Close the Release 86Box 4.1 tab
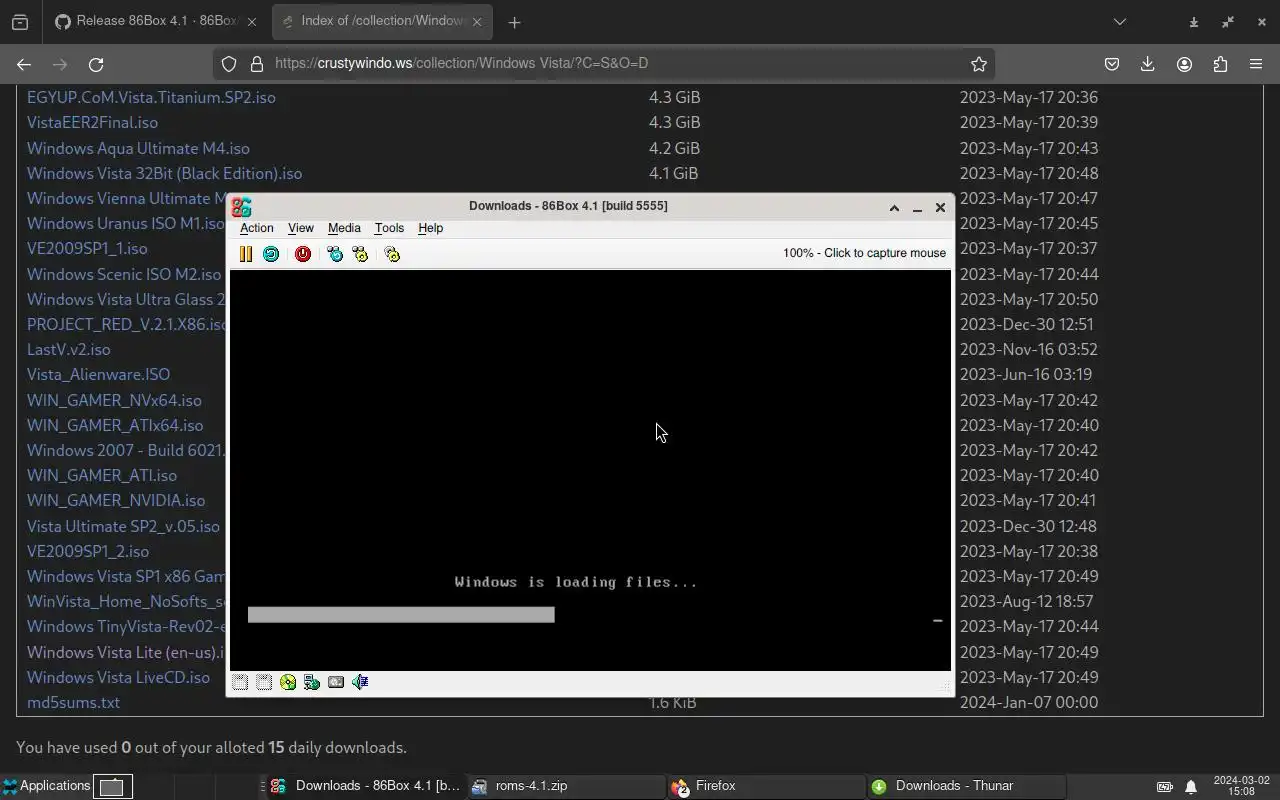1280x800 pixels. 252,21
